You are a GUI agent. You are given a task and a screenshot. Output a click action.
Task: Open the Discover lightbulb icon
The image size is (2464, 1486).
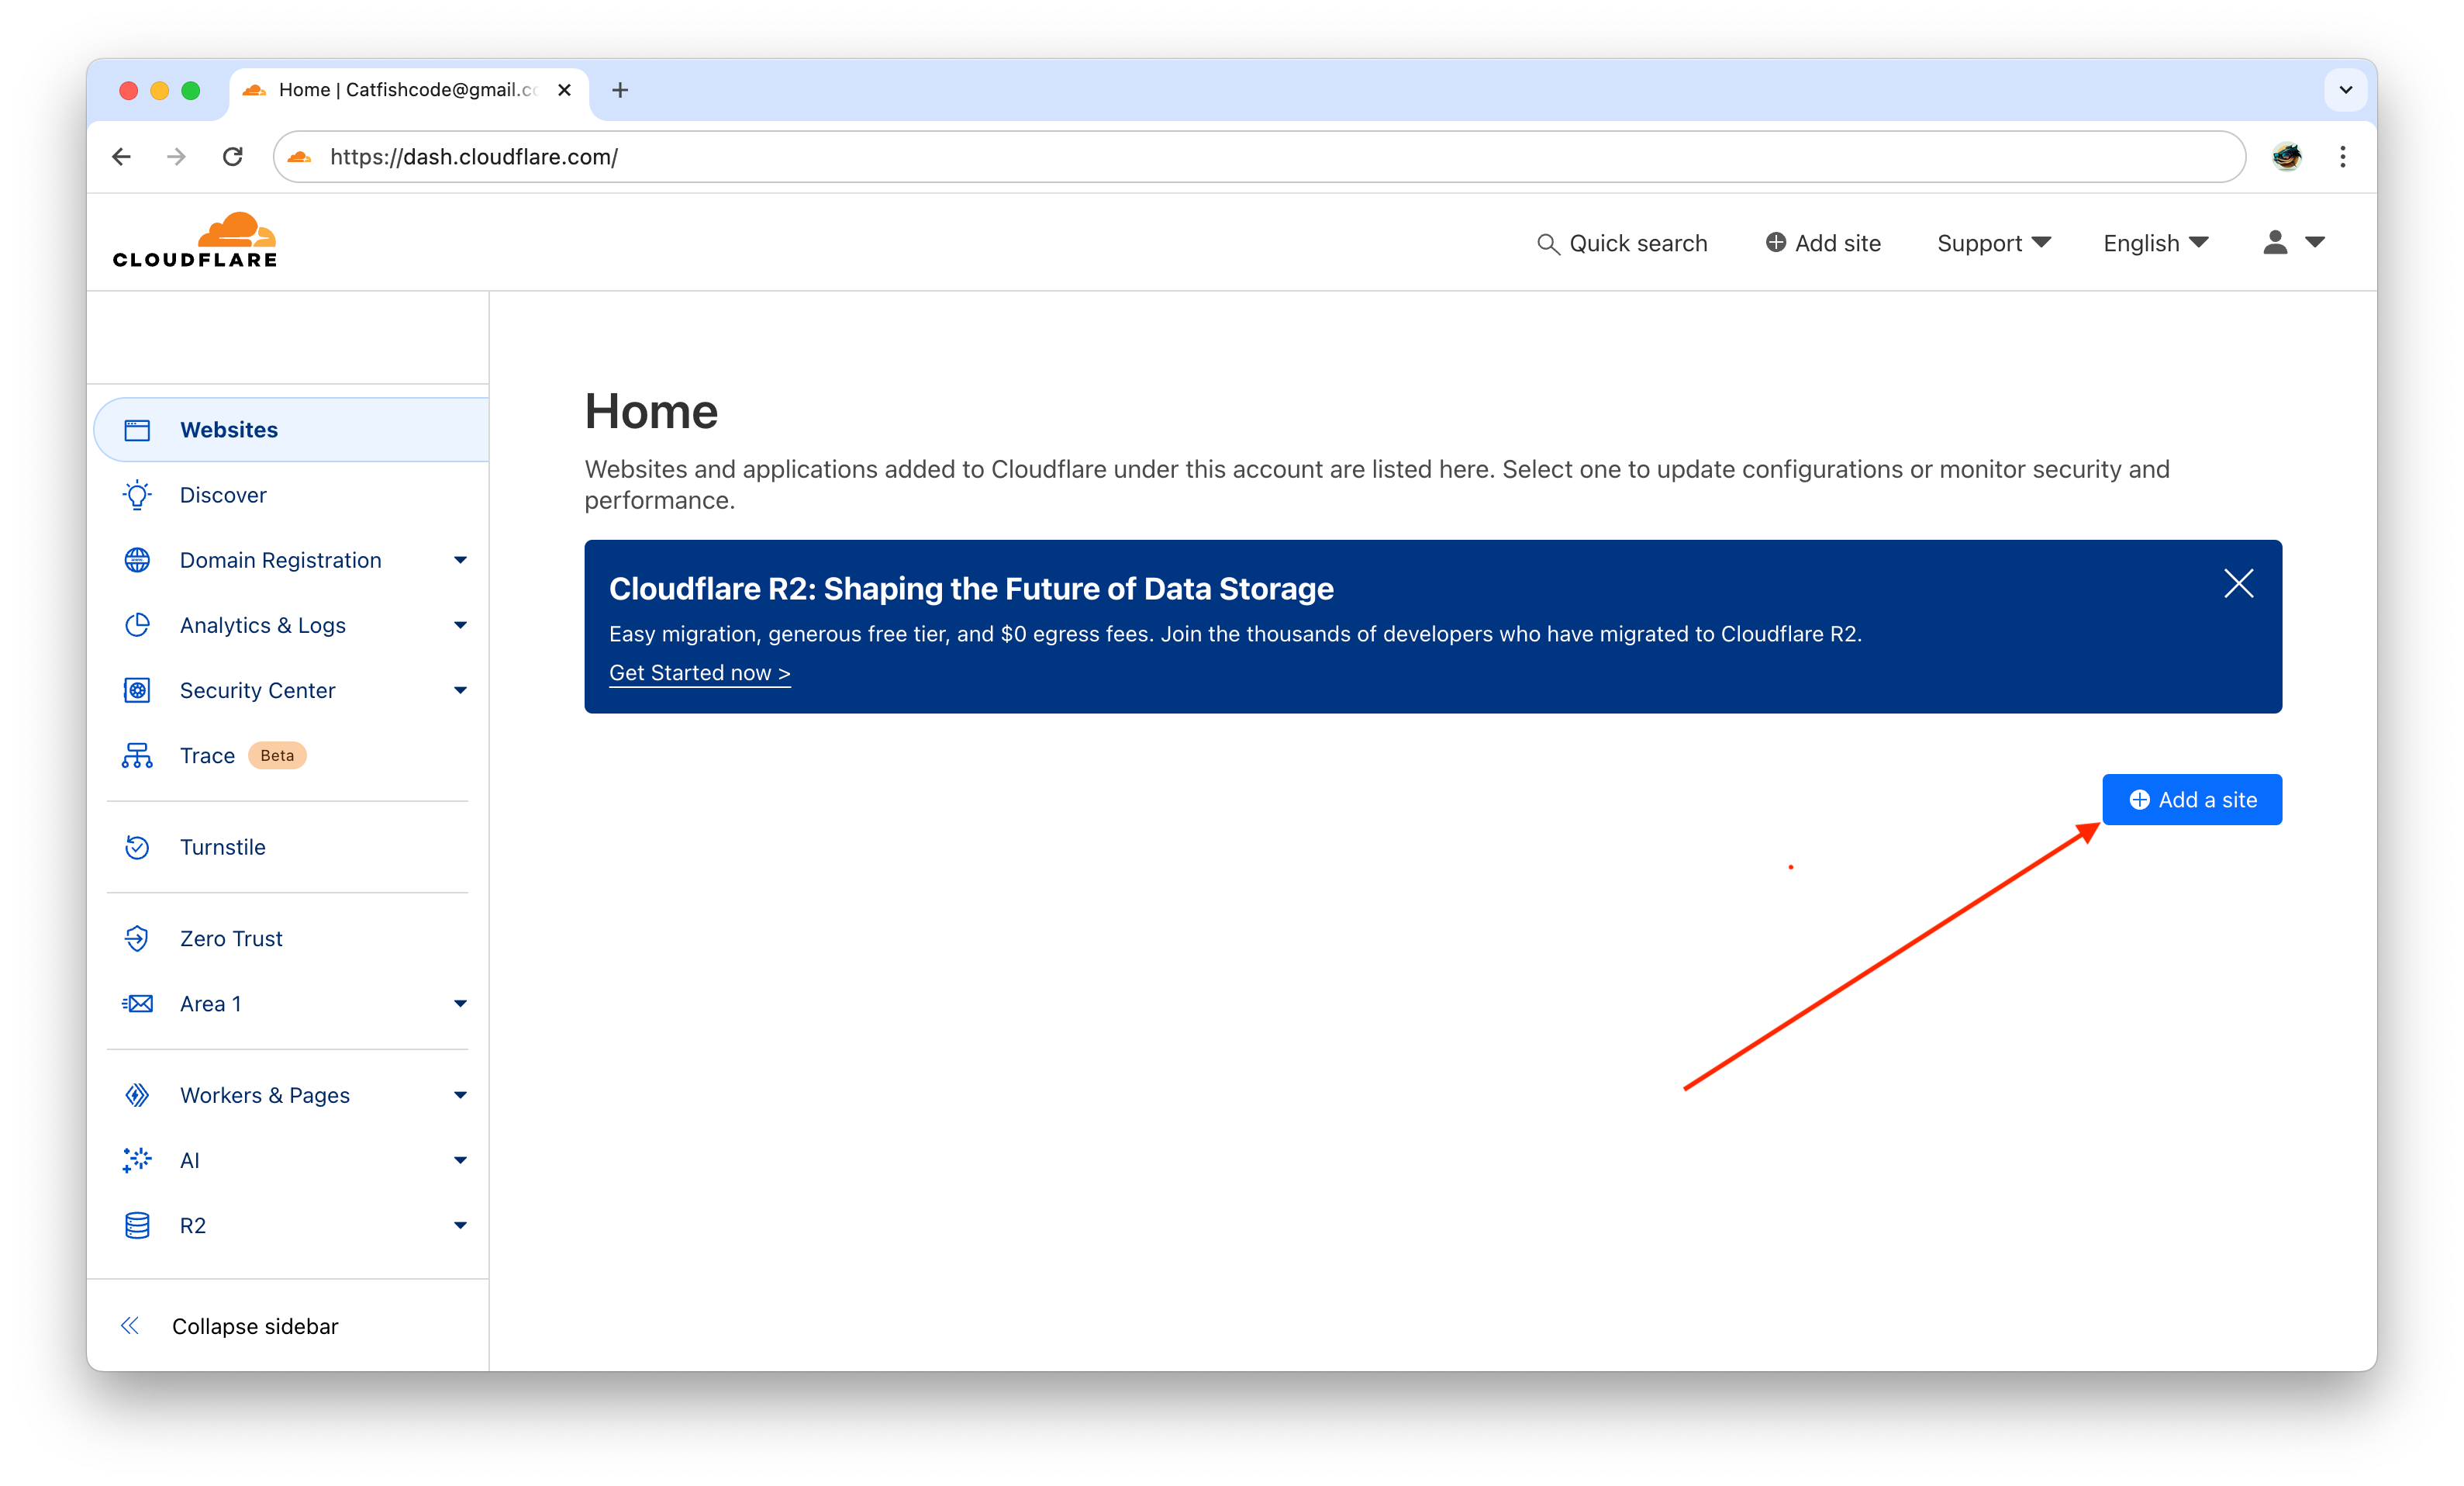point(137,495)
